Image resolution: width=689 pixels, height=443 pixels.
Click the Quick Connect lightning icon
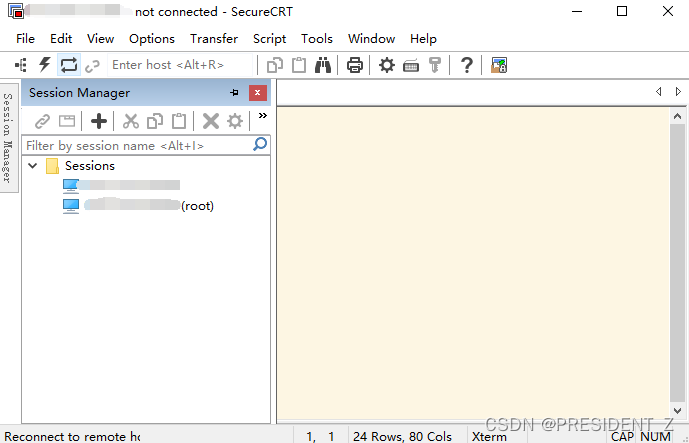44,65
